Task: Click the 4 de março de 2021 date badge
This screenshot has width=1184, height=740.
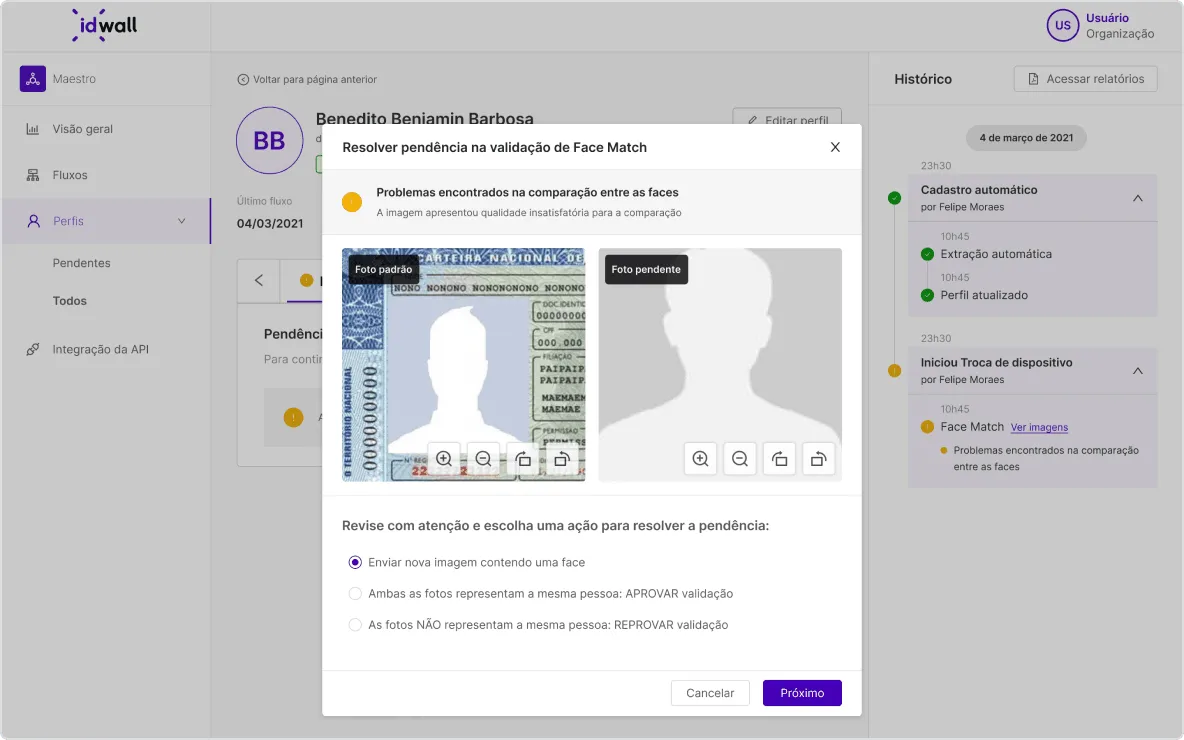Action: [1026, 138]
